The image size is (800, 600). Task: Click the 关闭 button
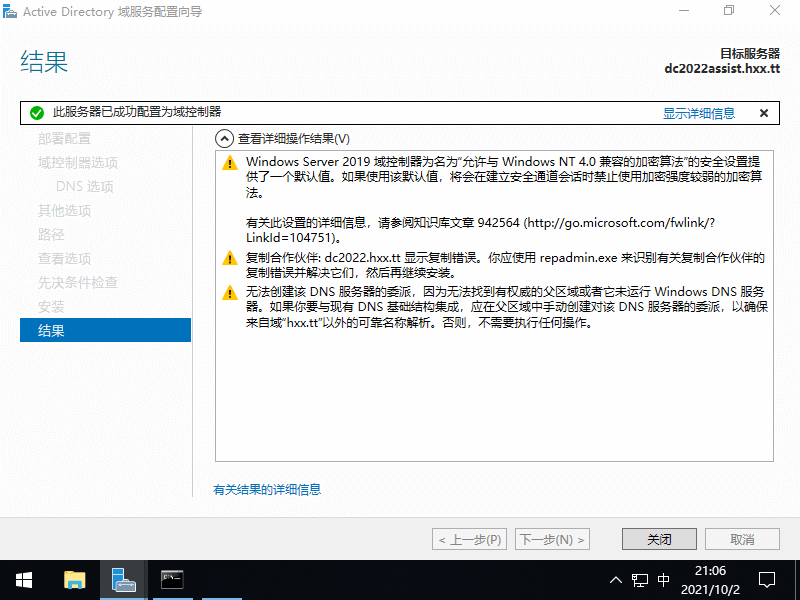(659, 539)
